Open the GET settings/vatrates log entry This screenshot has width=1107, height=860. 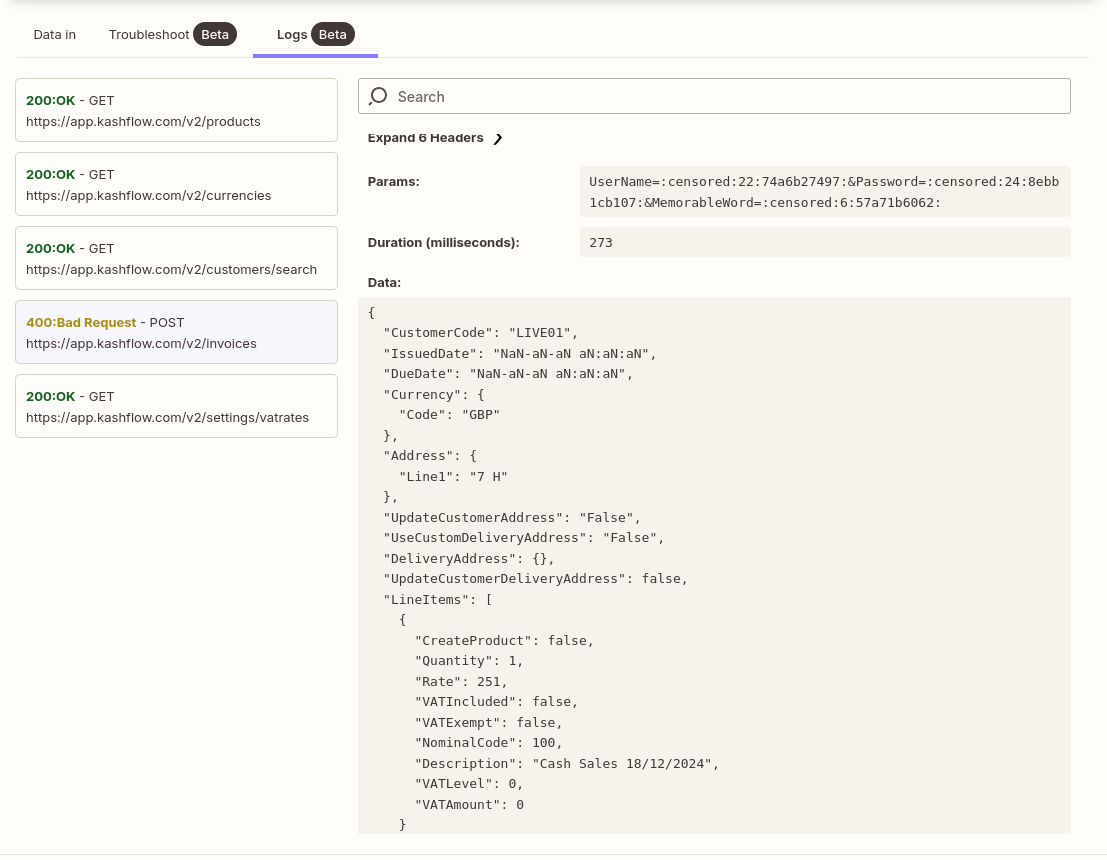point(176,407)
